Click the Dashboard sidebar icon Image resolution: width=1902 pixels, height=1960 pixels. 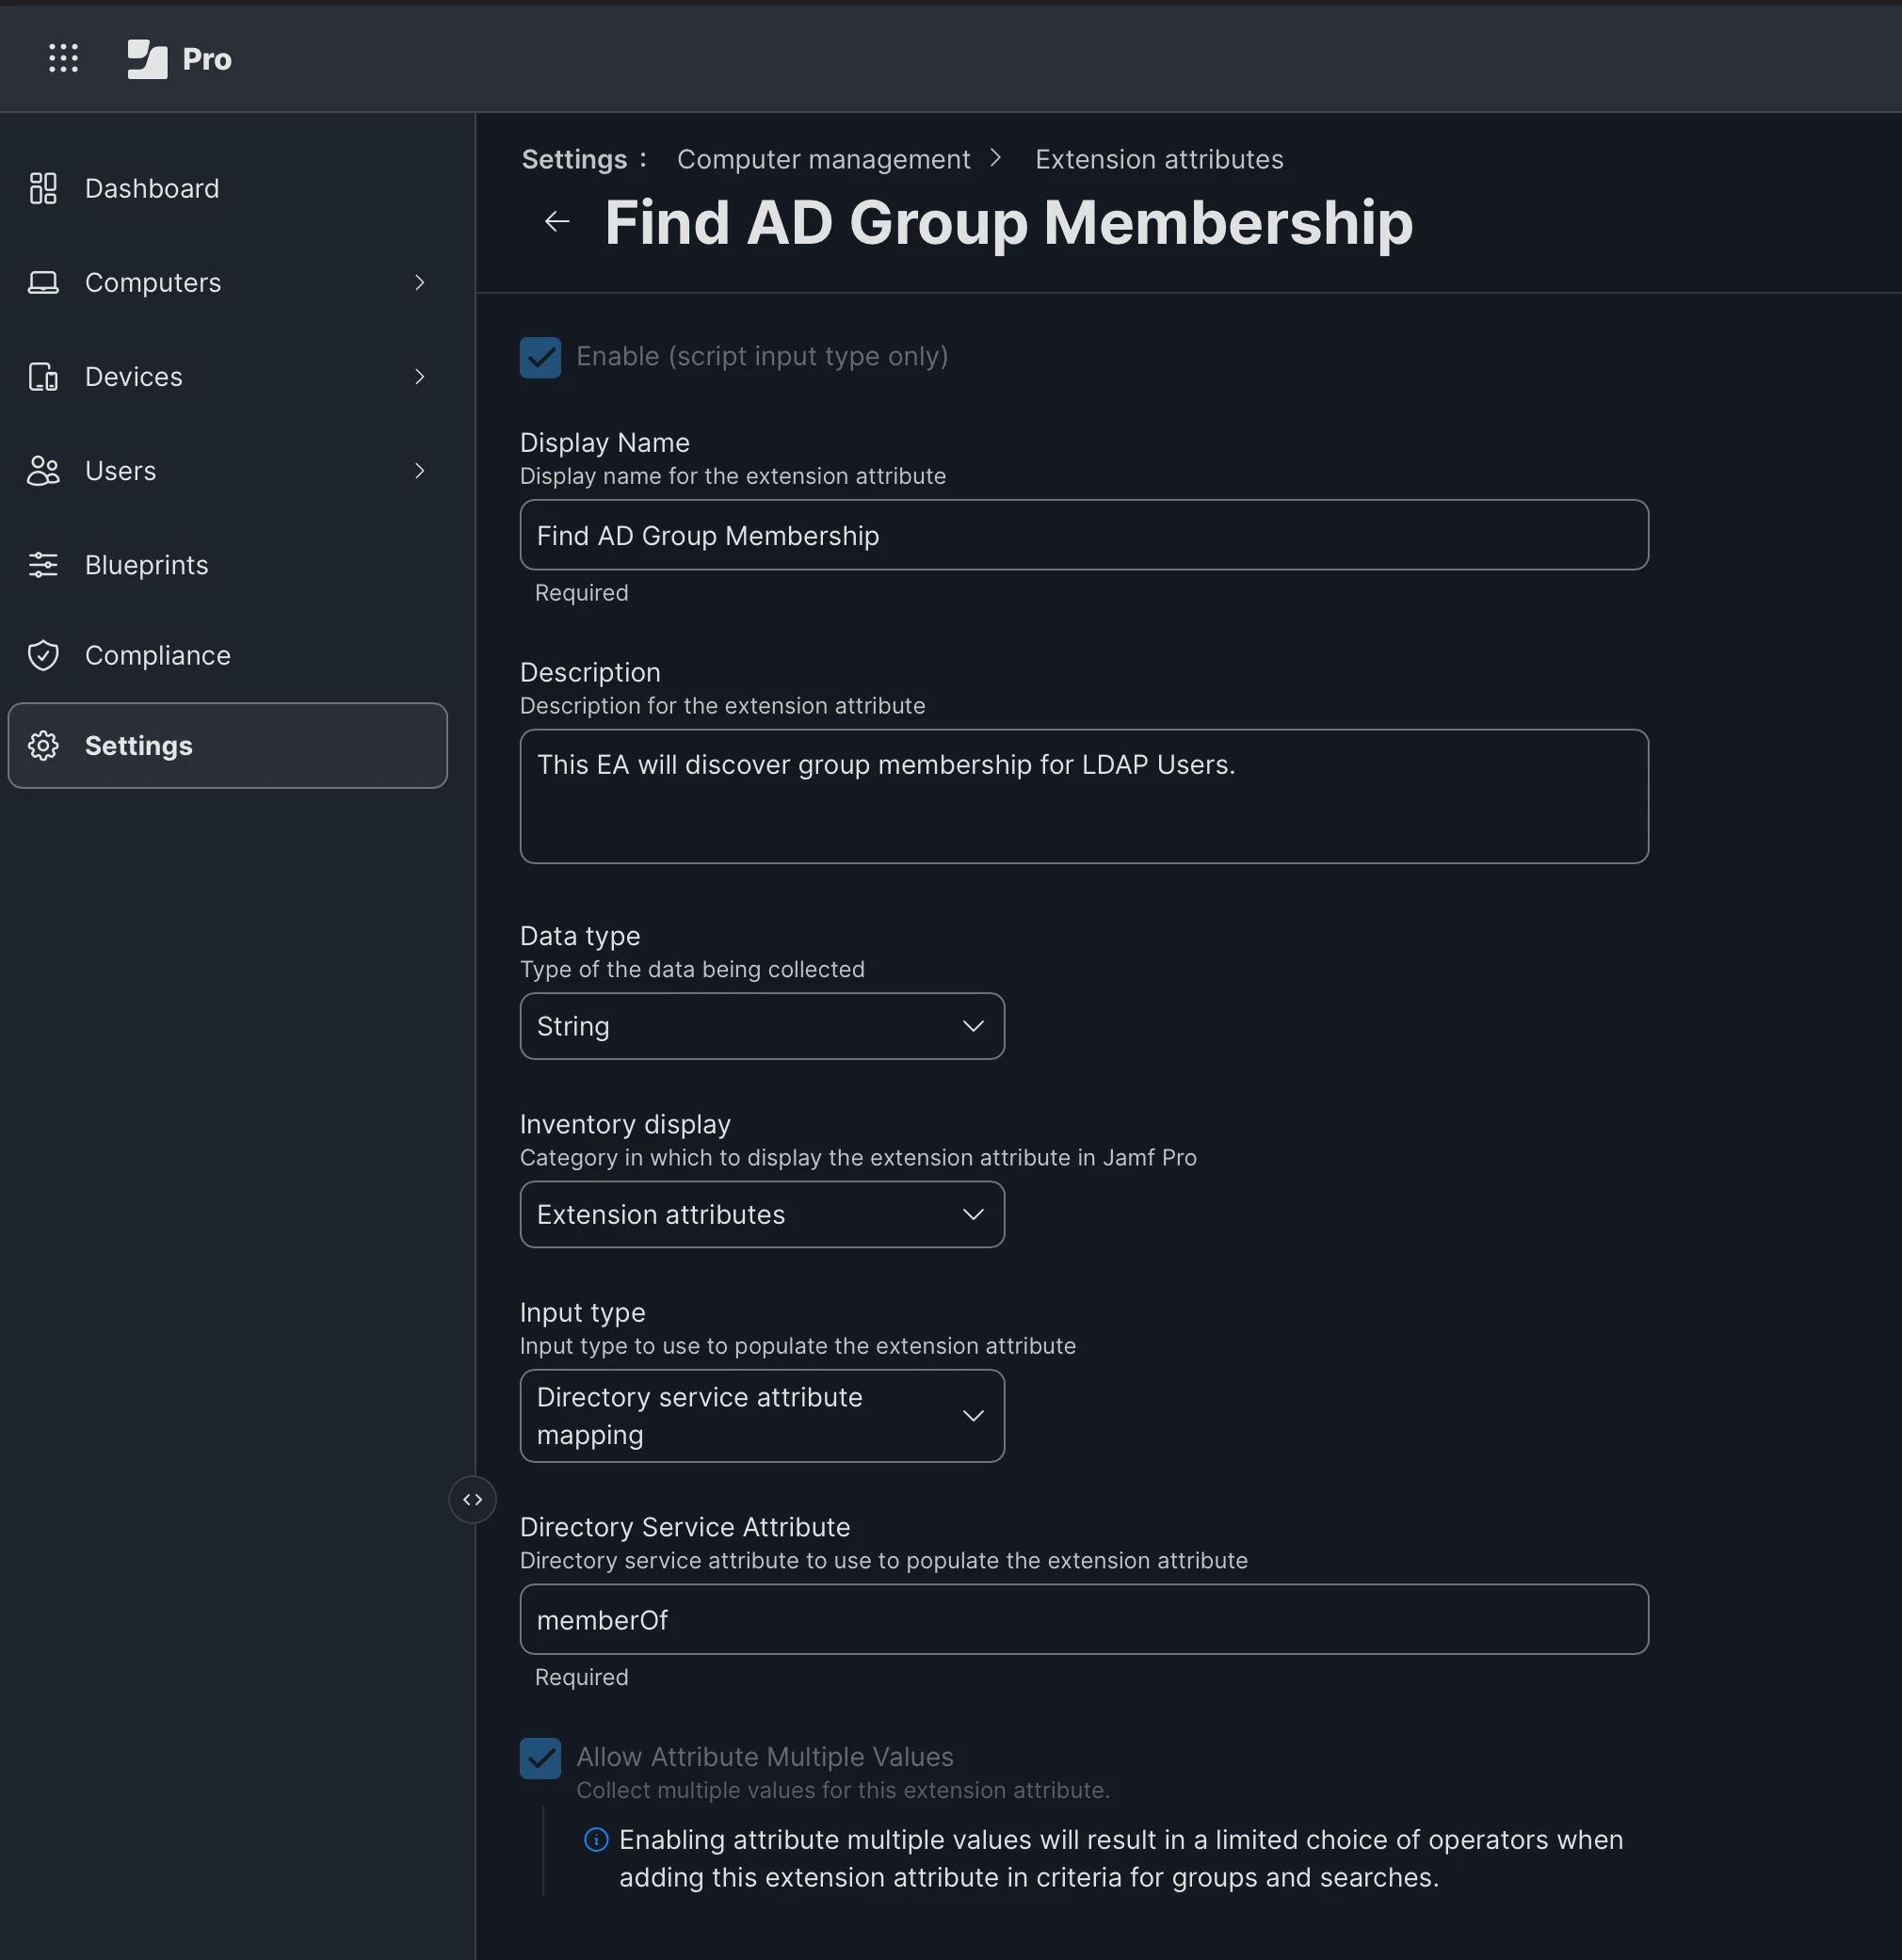[43, 188]
